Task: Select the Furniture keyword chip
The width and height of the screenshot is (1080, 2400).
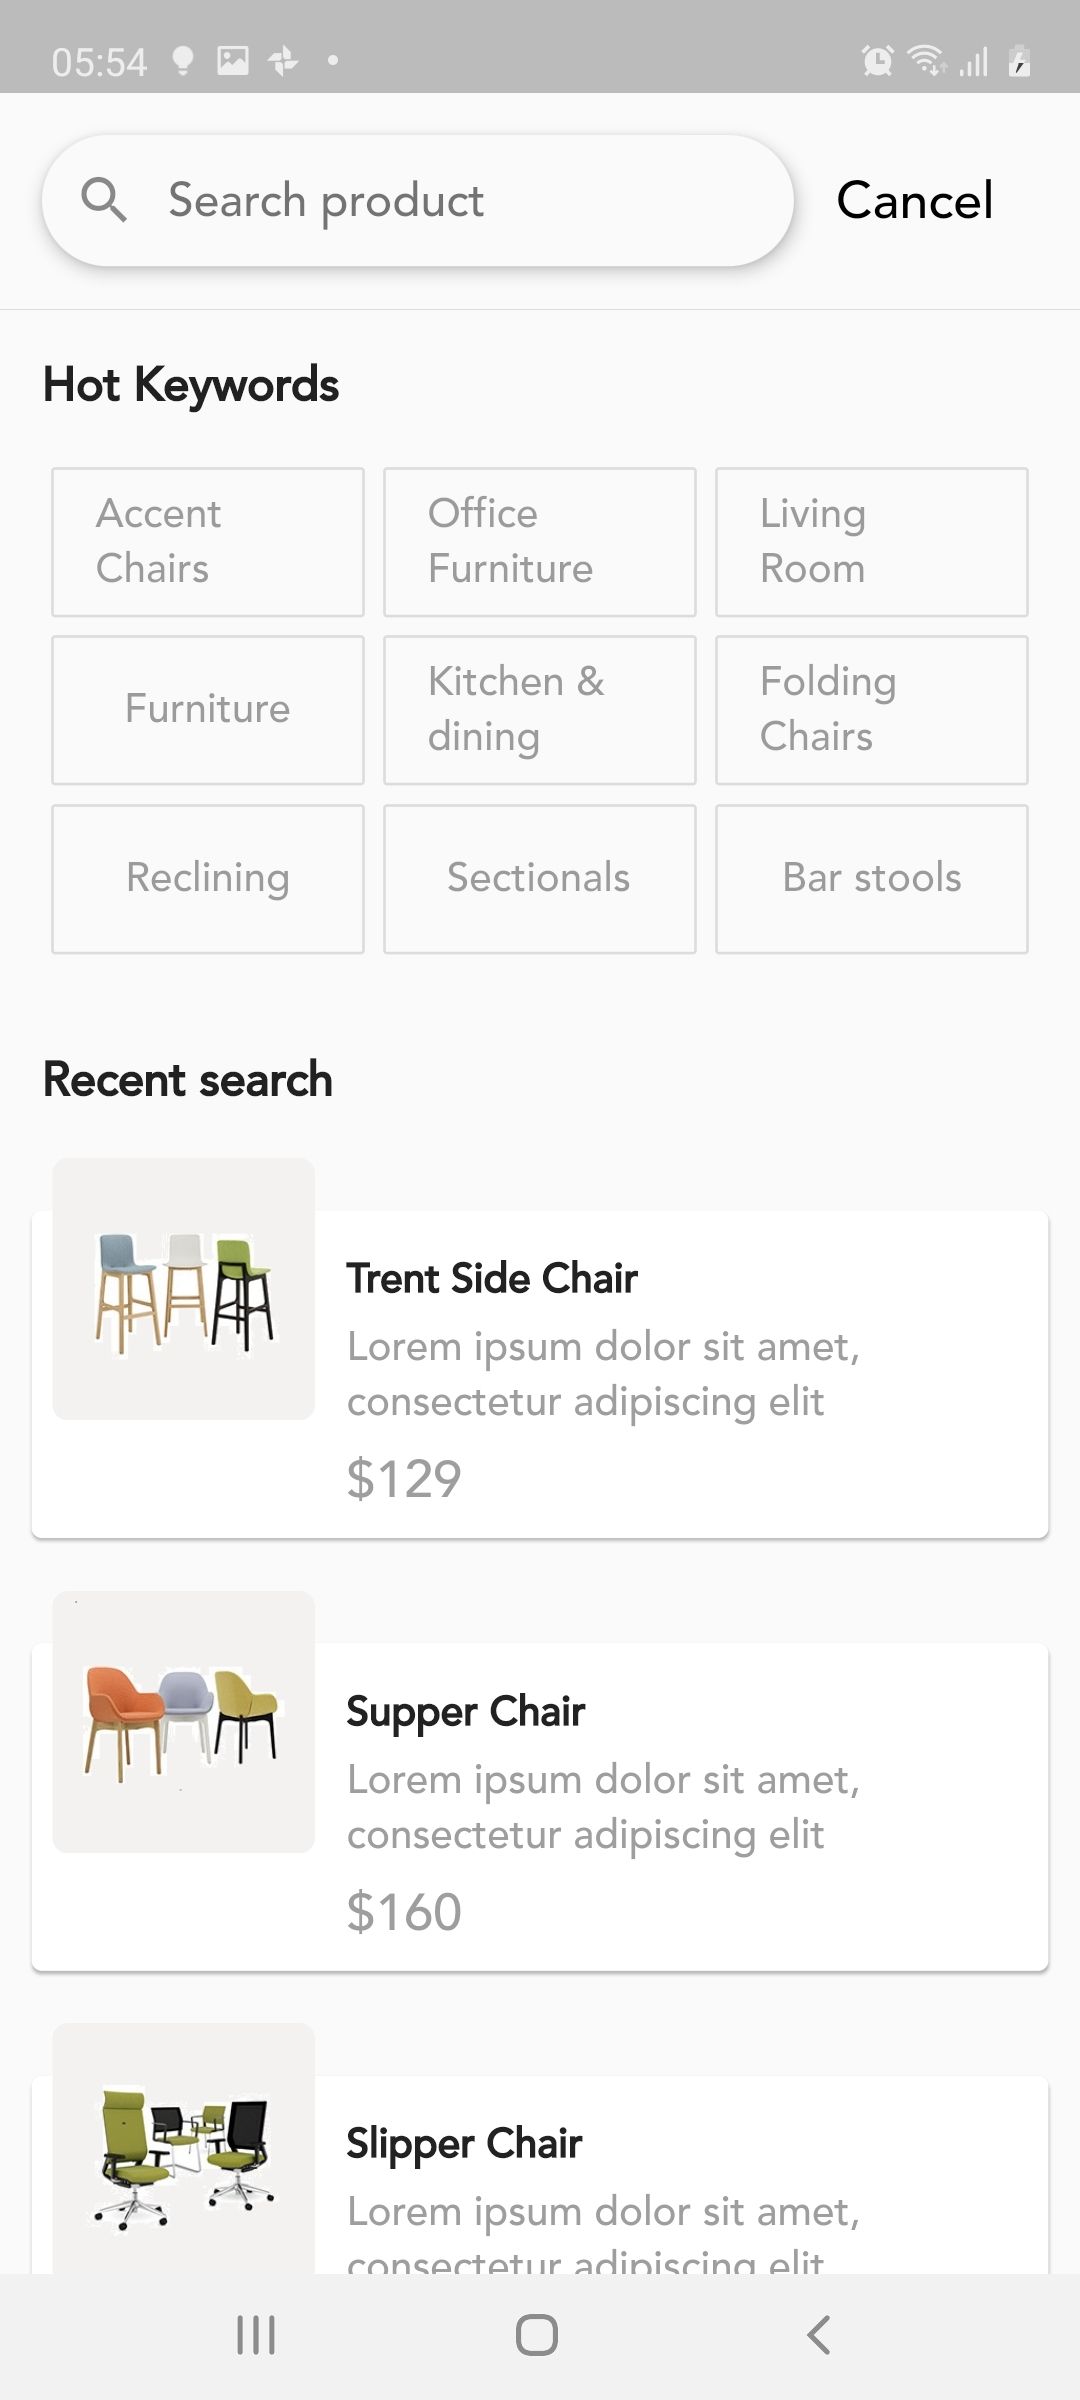Action: pos(208,710)
